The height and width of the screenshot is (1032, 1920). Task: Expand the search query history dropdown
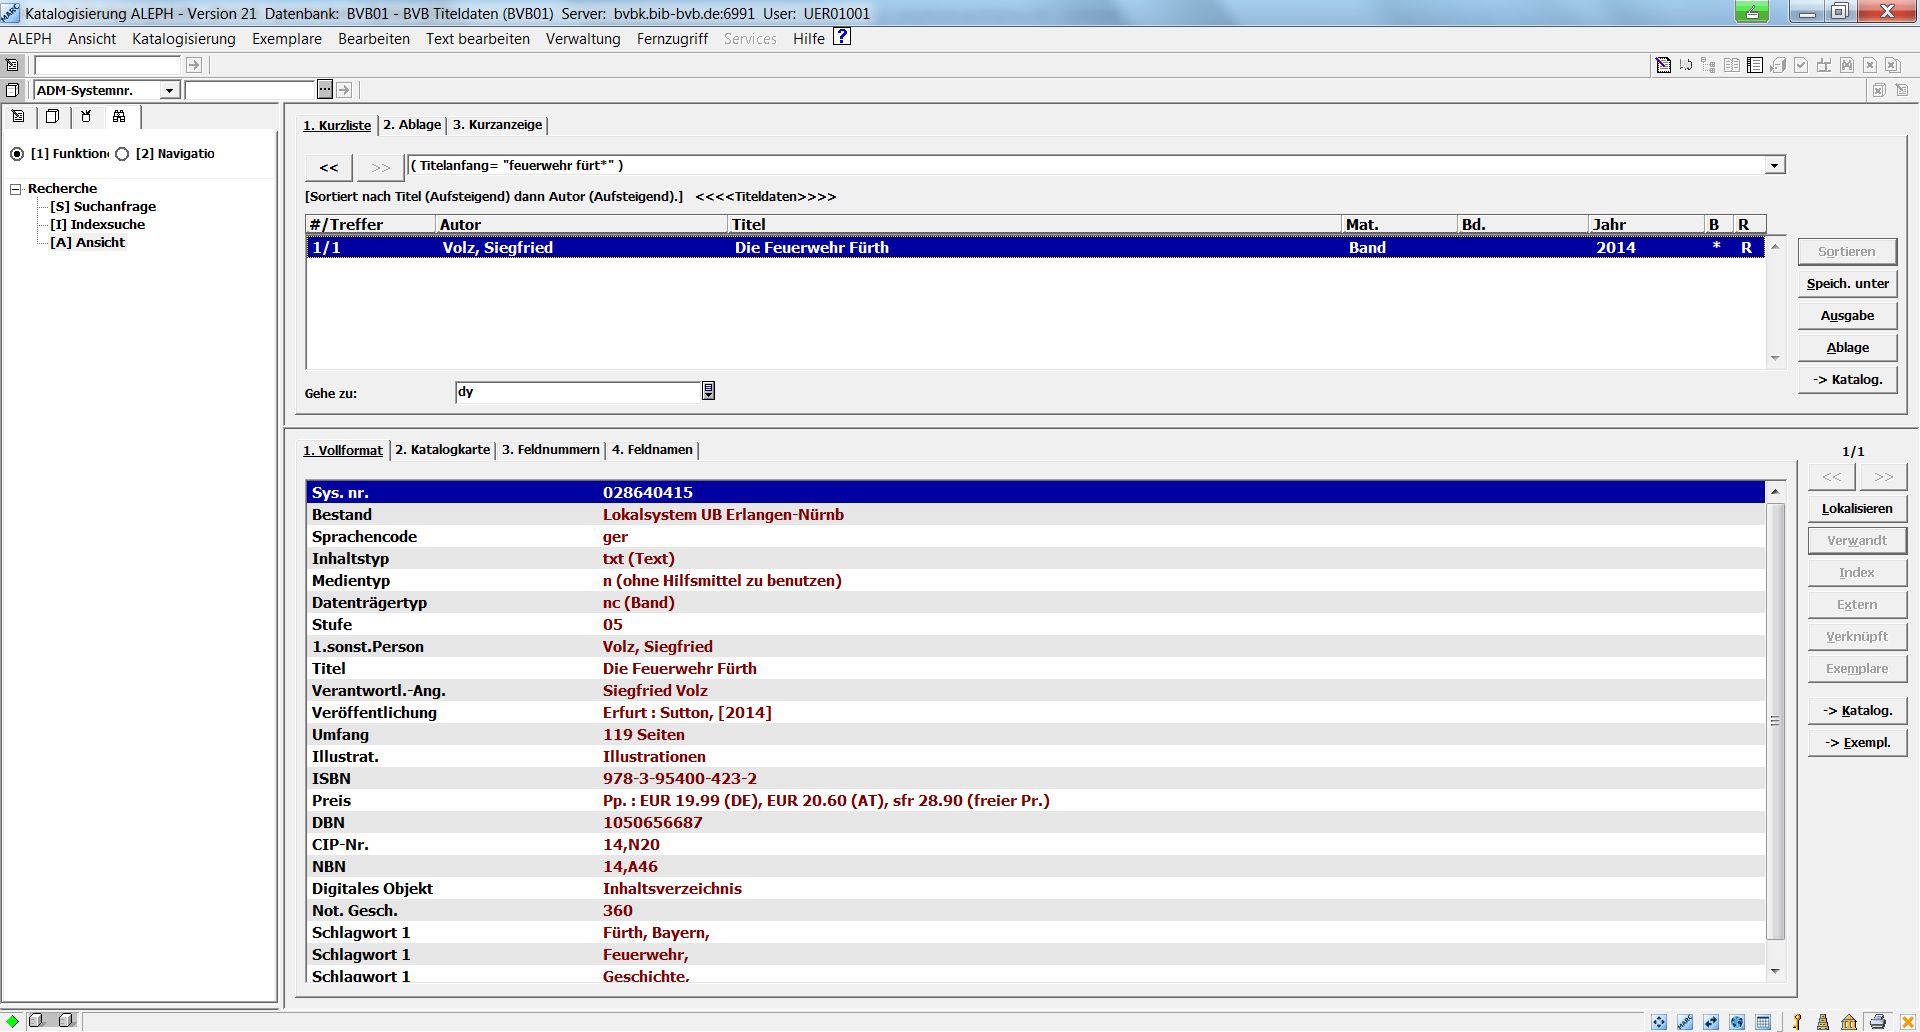tap(1774, 166)
